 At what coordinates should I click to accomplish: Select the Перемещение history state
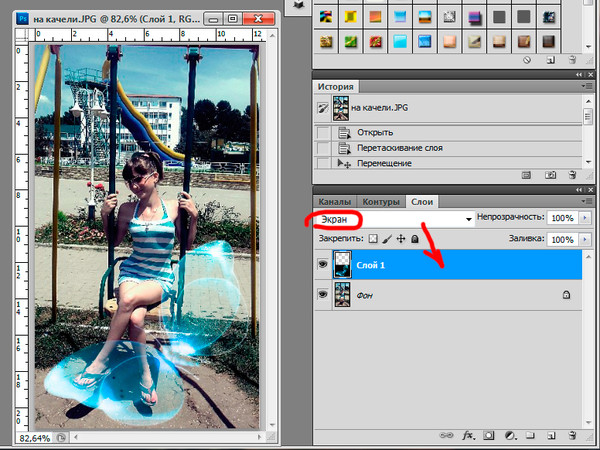pyautogui.click(x=448, y=163)
